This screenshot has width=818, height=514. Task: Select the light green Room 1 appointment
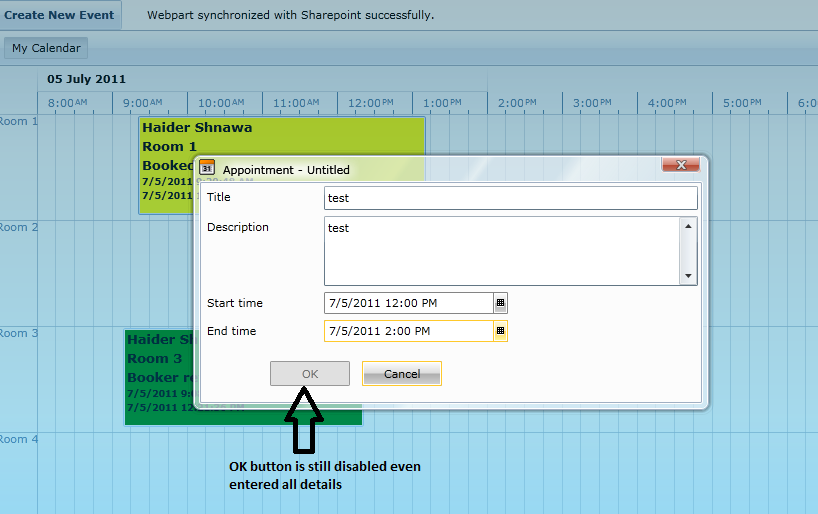point(282,136)
